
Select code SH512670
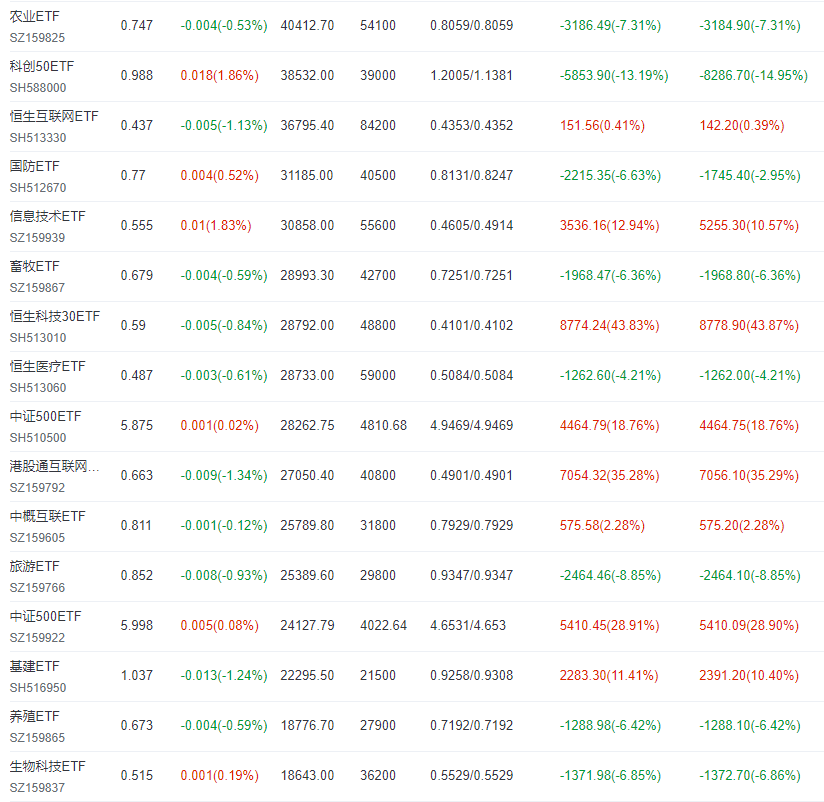tap(38, 188)
